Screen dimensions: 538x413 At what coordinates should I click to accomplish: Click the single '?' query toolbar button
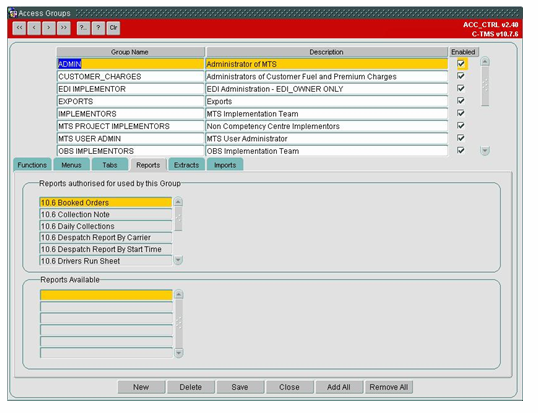coord(98,28)
